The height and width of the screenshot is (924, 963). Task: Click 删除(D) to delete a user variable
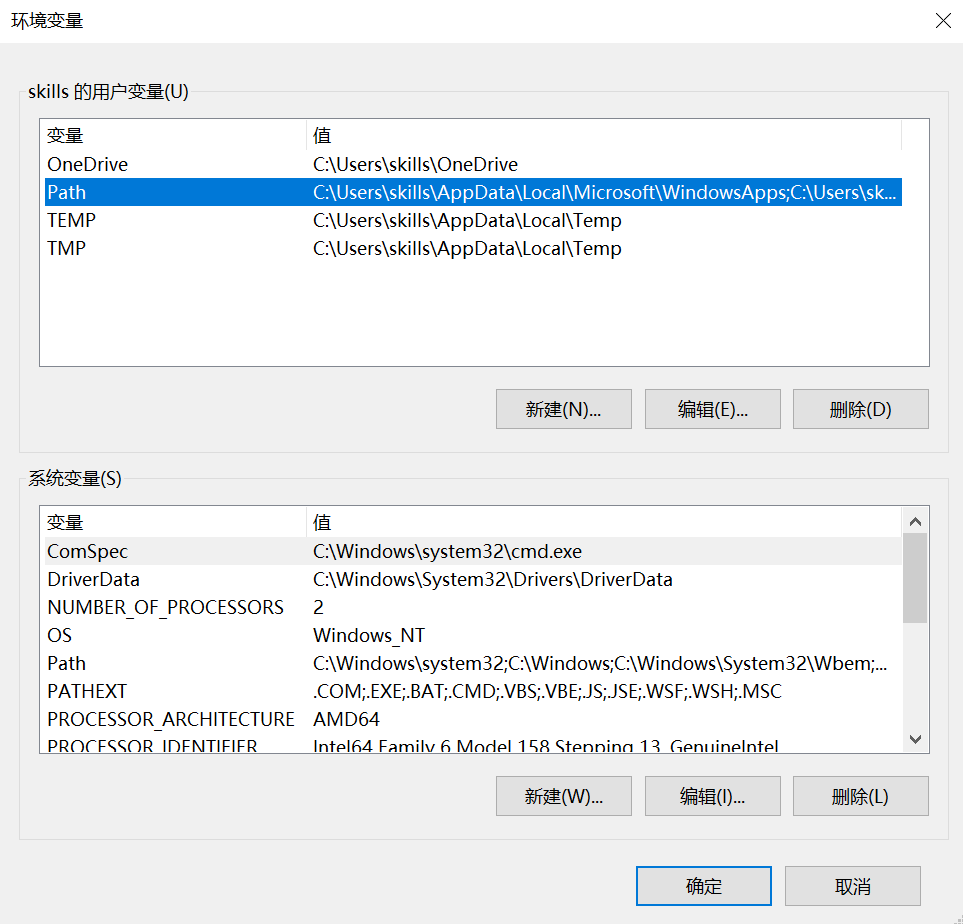pos(860,408)
